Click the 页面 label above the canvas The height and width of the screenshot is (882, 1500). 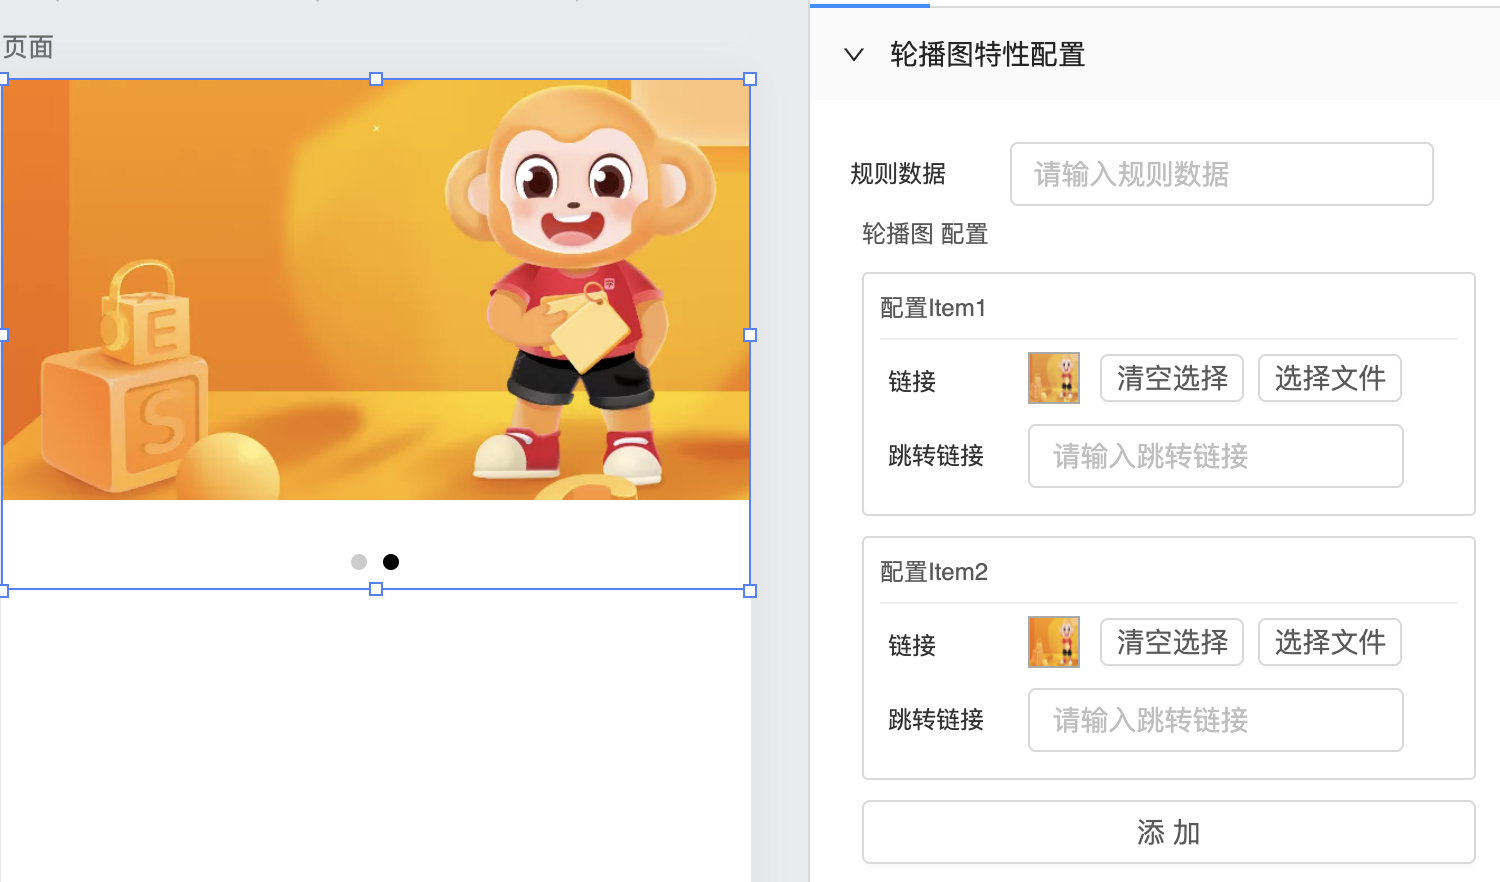point(28,47)
